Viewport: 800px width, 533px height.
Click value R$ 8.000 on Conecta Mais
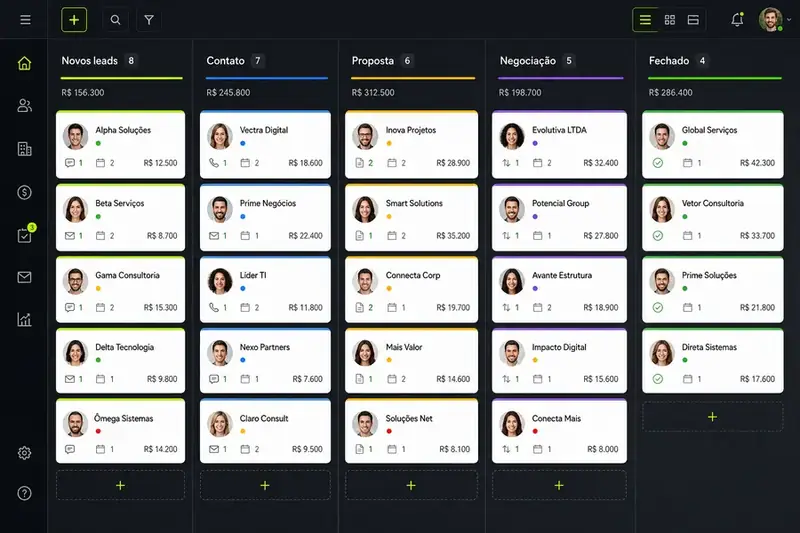[x=603, y=449]
